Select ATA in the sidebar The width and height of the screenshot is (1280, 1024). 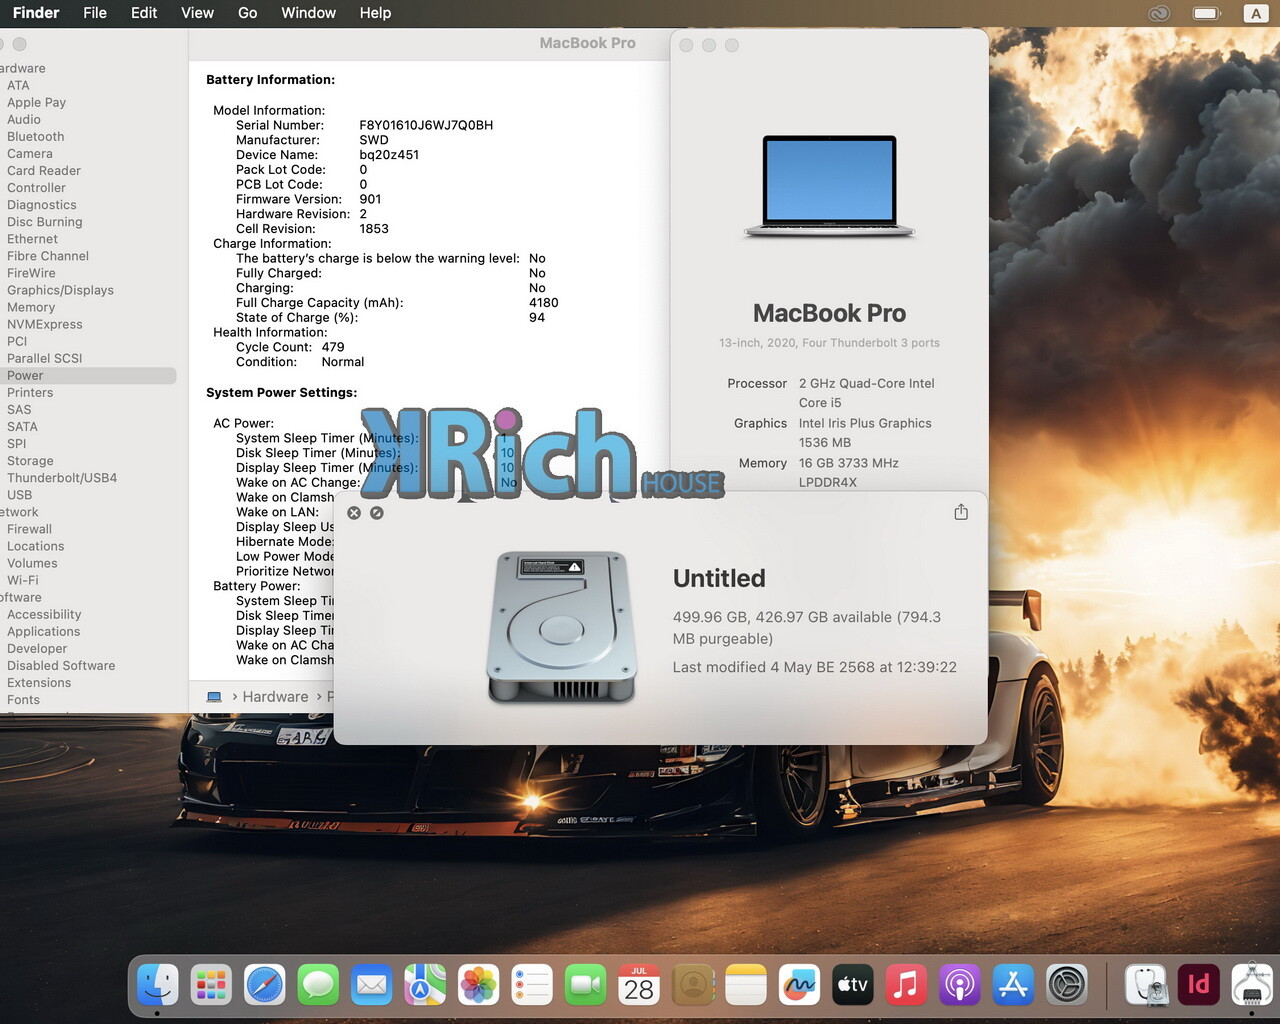[18, 86]
